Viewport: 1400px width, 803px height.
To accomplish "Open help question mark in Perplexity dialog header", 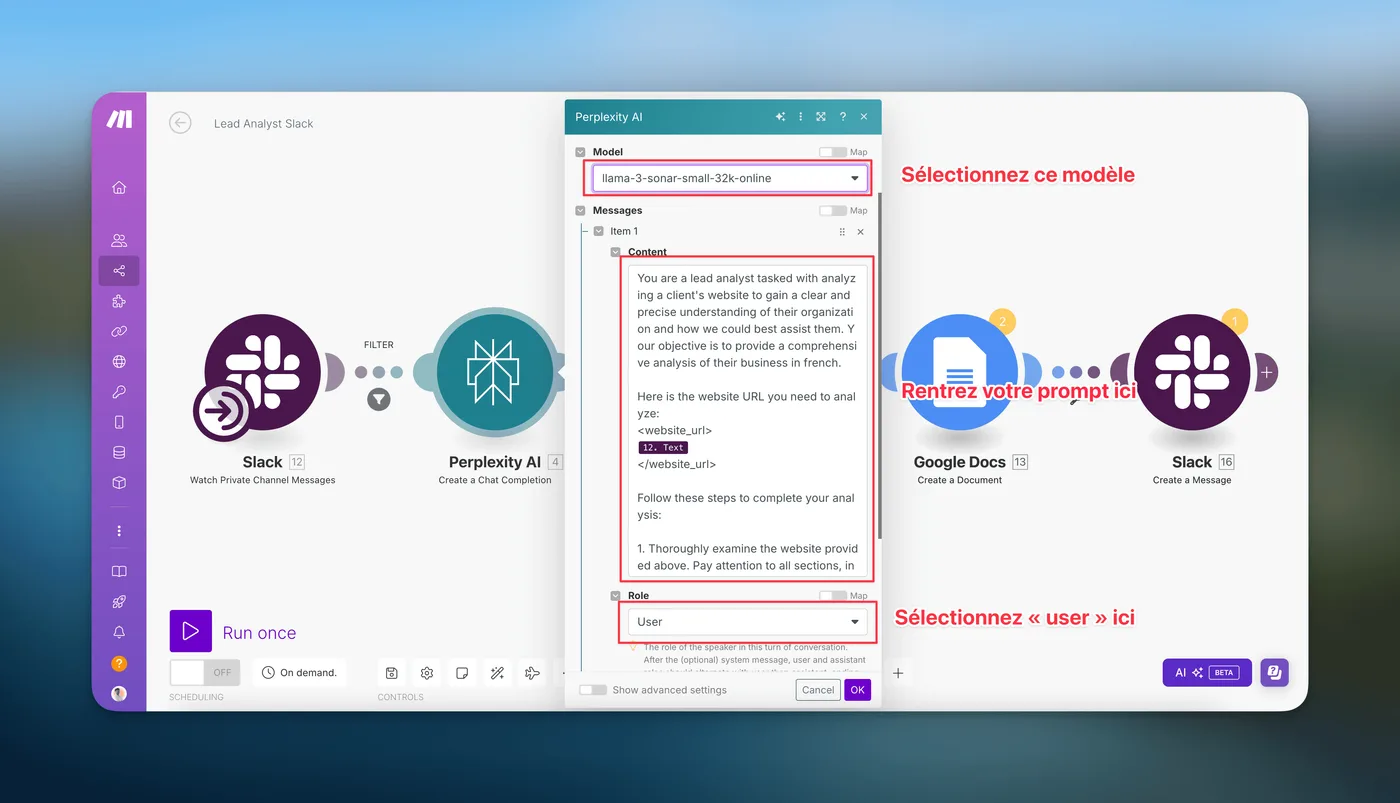I will click(843, 117).
